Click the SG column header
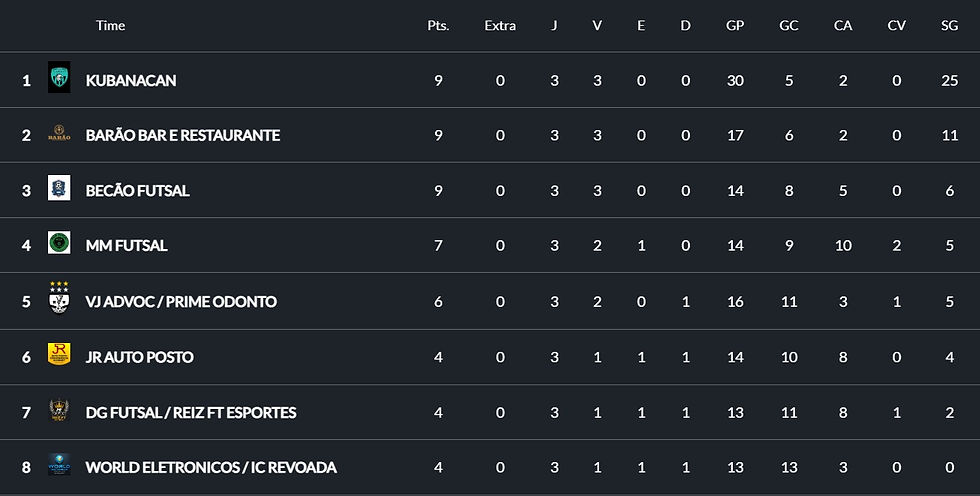Viewport: 980px width, 496px height. [949, 26]
